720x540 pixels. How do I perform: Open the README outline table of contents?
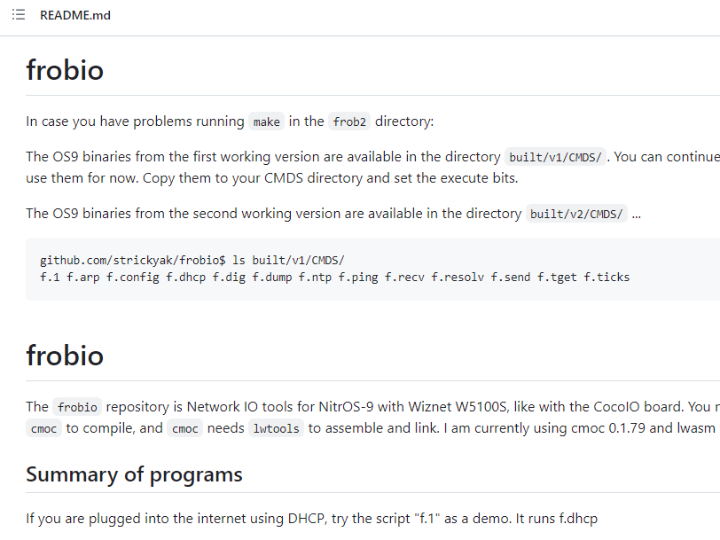tap(18, 15)
